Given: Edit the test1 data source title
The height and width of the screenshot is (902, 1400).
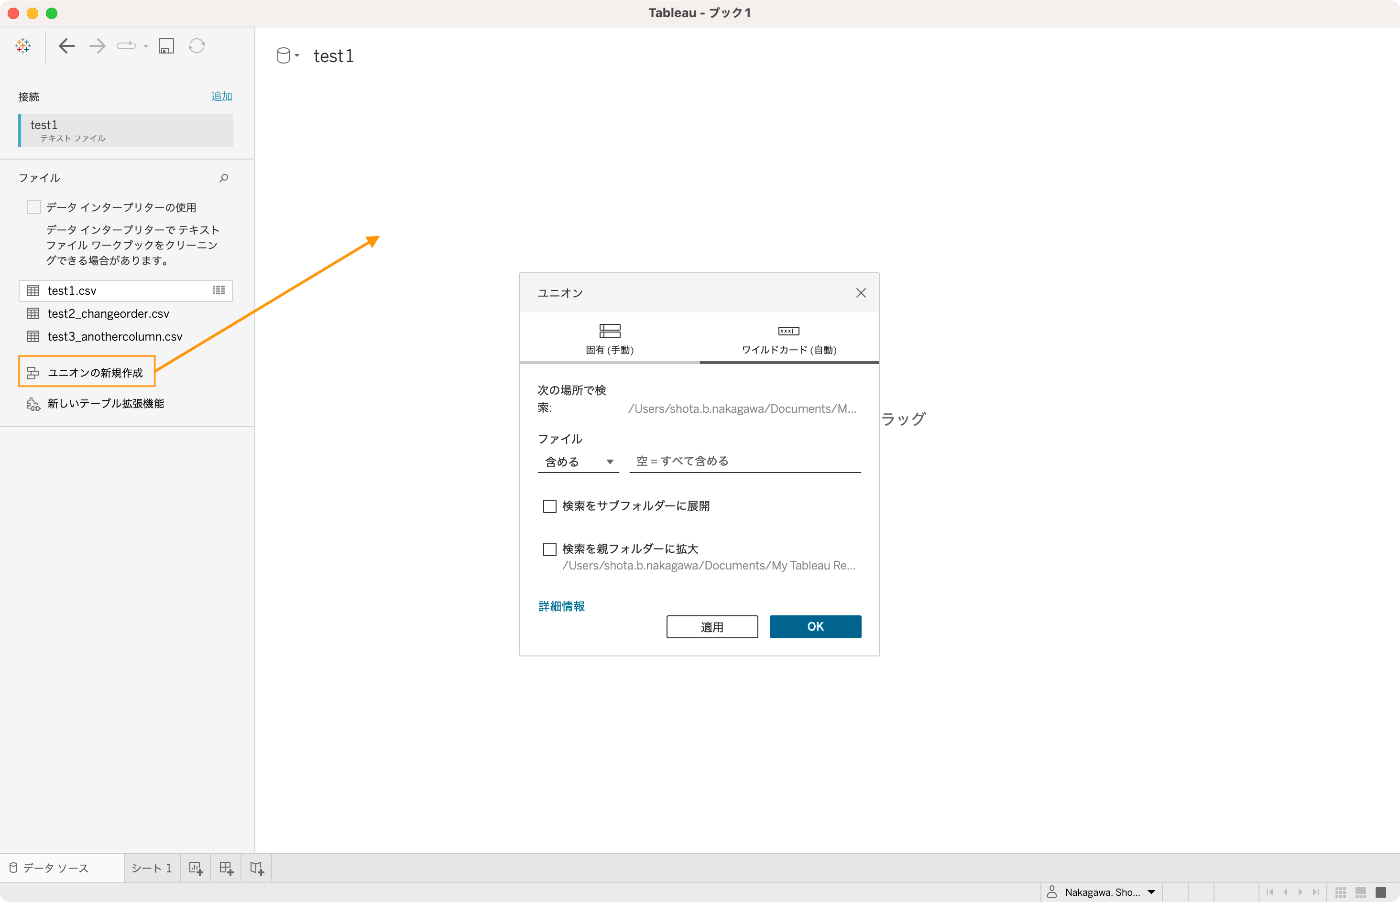Looking at the screenshot, I should click(x=334, y=56).
